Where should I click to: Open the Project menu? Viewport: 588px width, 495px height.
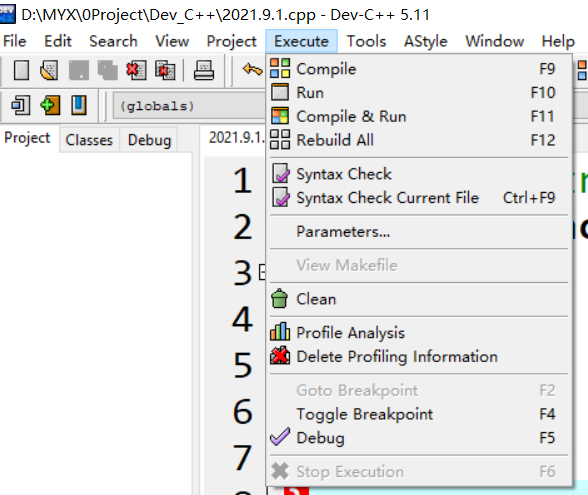click(x=231, y=41)
